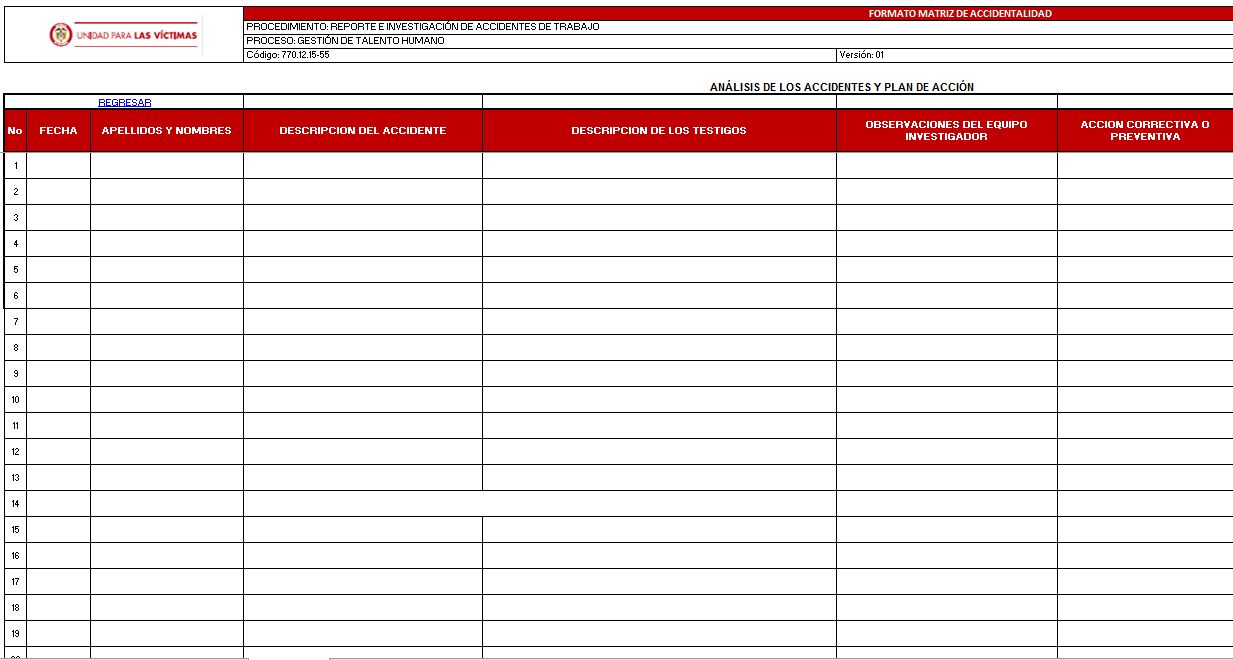Click the No column header
This screenshot has height=660, width=1233.
coord(15,131)
